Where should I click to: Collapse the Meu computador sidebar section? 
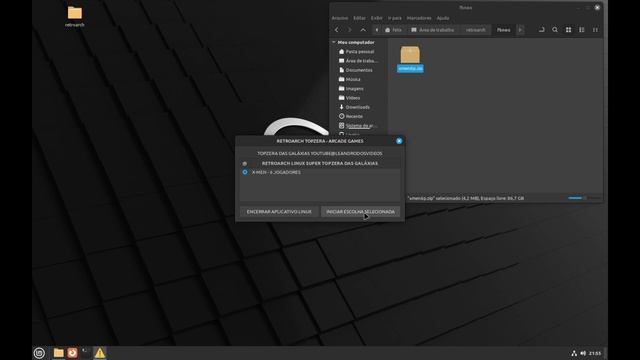click(334, 42)
